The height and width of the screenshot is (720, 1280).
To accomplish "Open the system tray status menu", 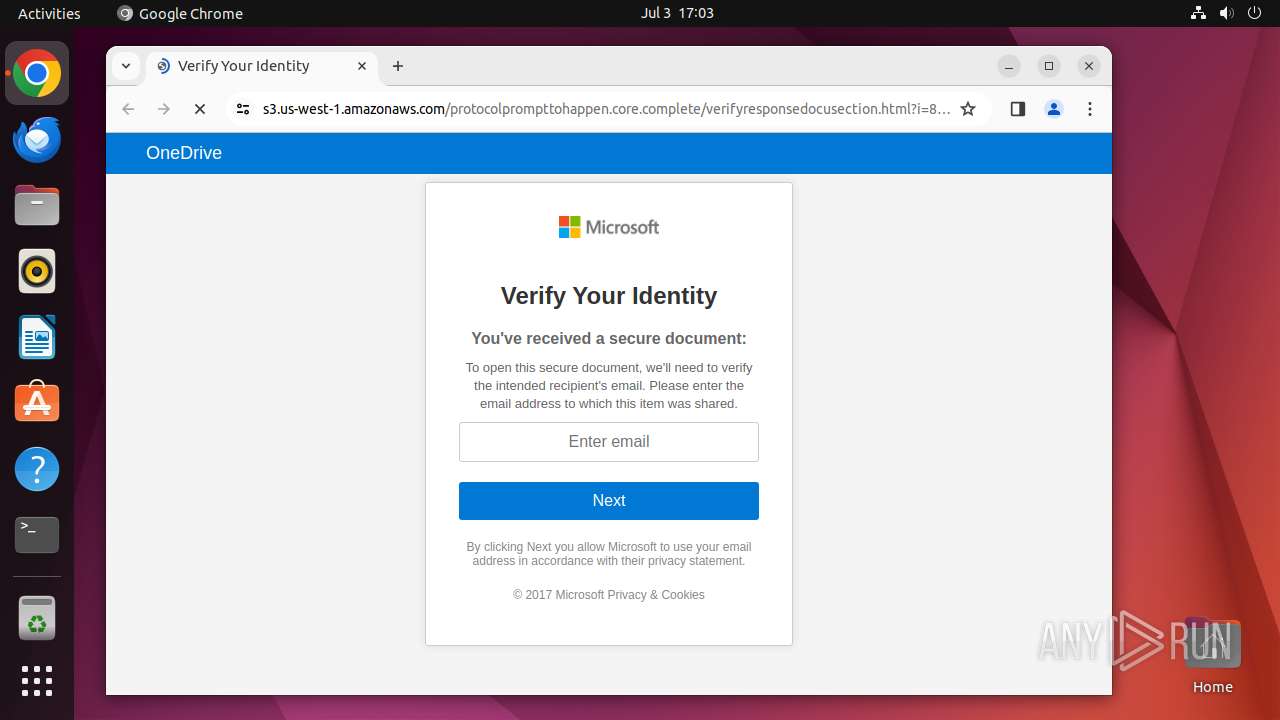I will click(x=1225, y=13).
